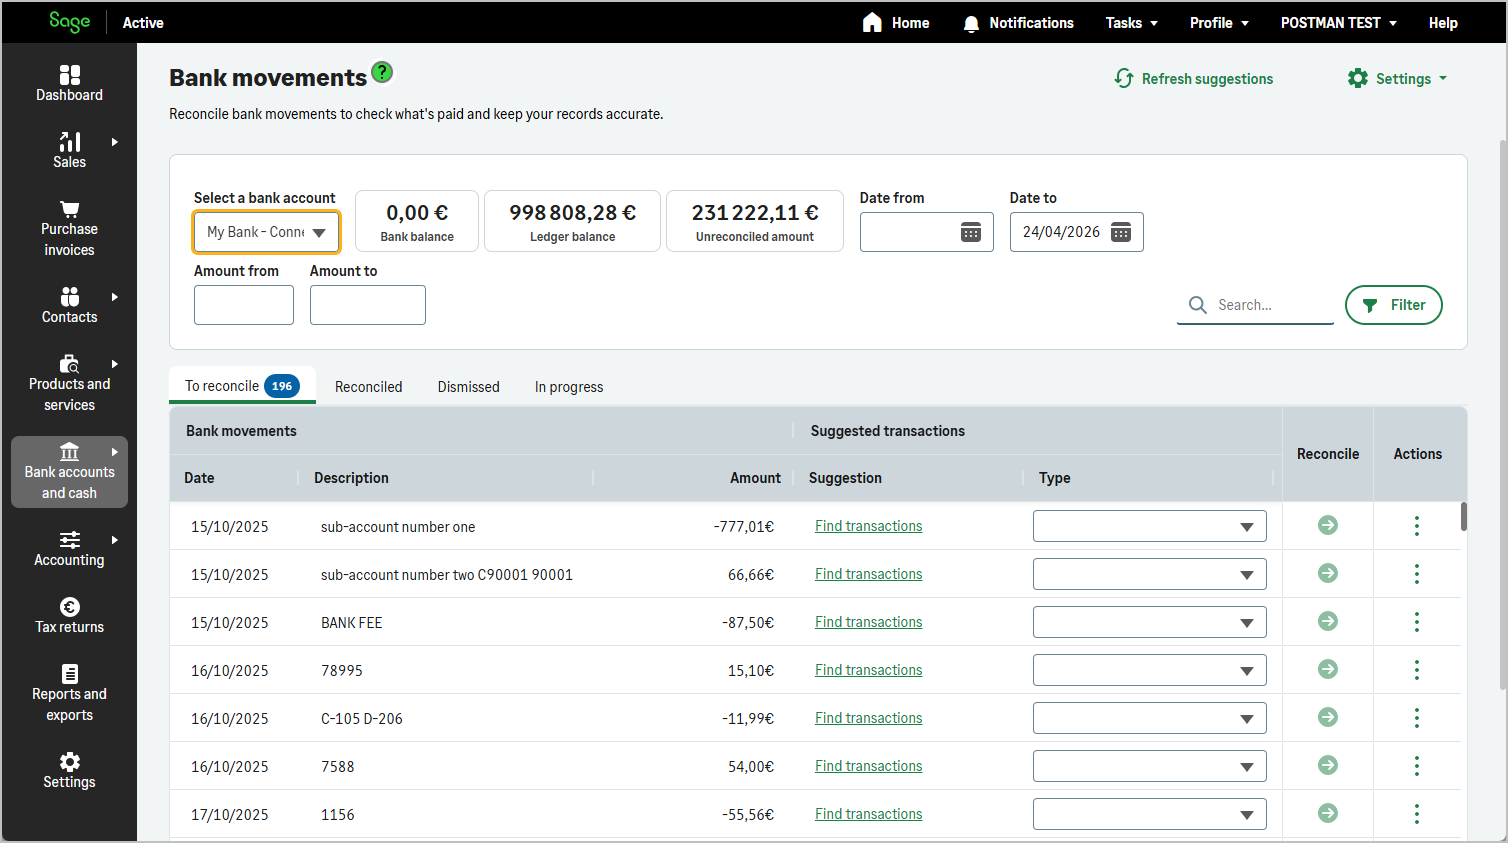Find transactions for sub-account number one
This screenshot has width=1508, height=843.
(x=868, y=526)
